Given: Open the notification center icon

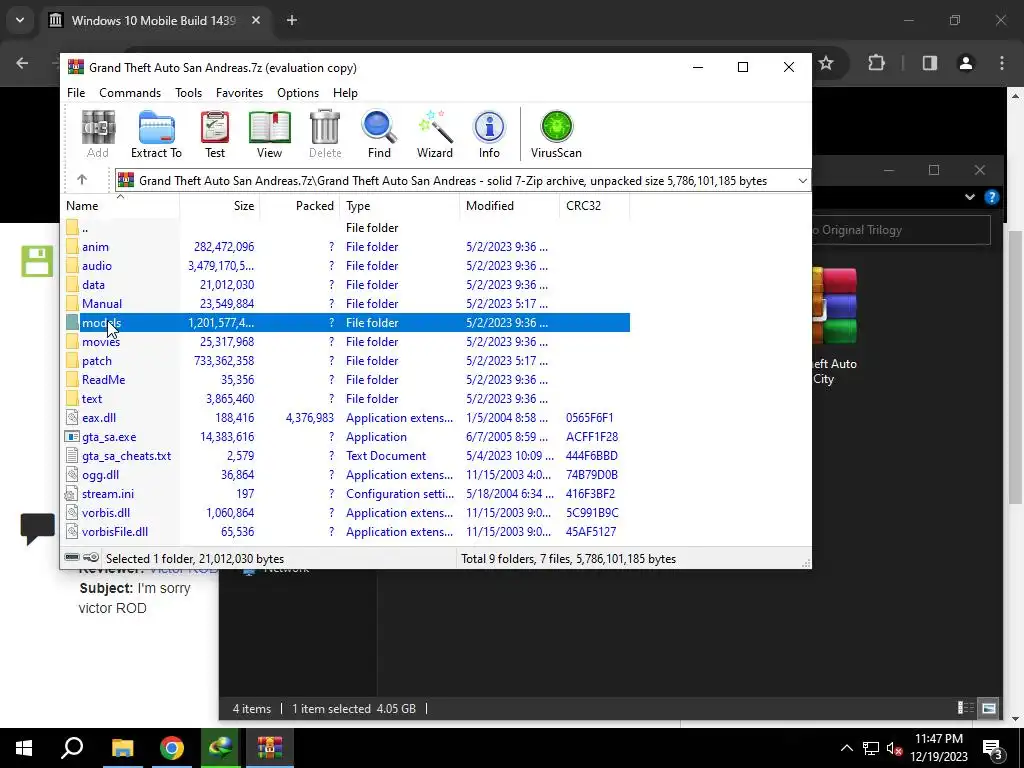Looking at the screenshot, I should [x=992, y=748].
